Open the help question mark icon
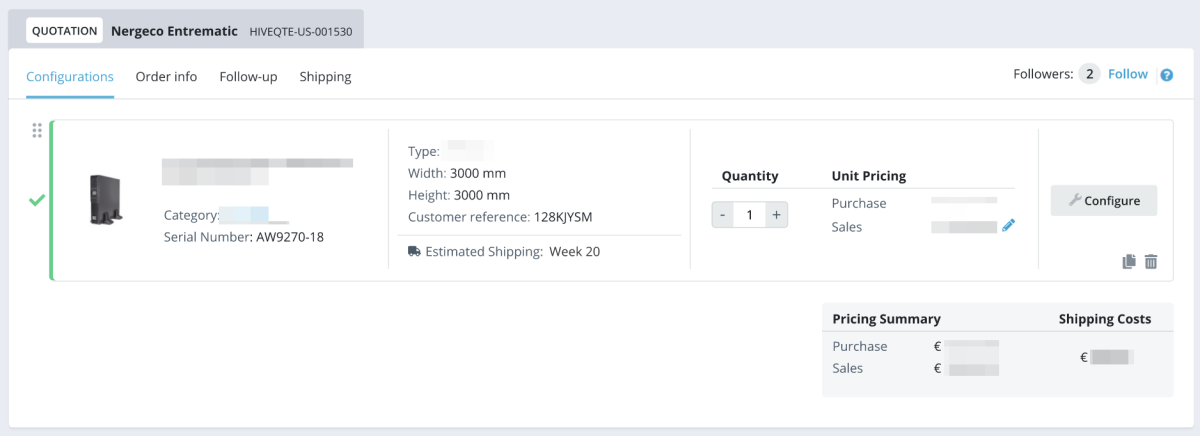The width and height of the screenshot is (1200, 436). click(1166, 75)
